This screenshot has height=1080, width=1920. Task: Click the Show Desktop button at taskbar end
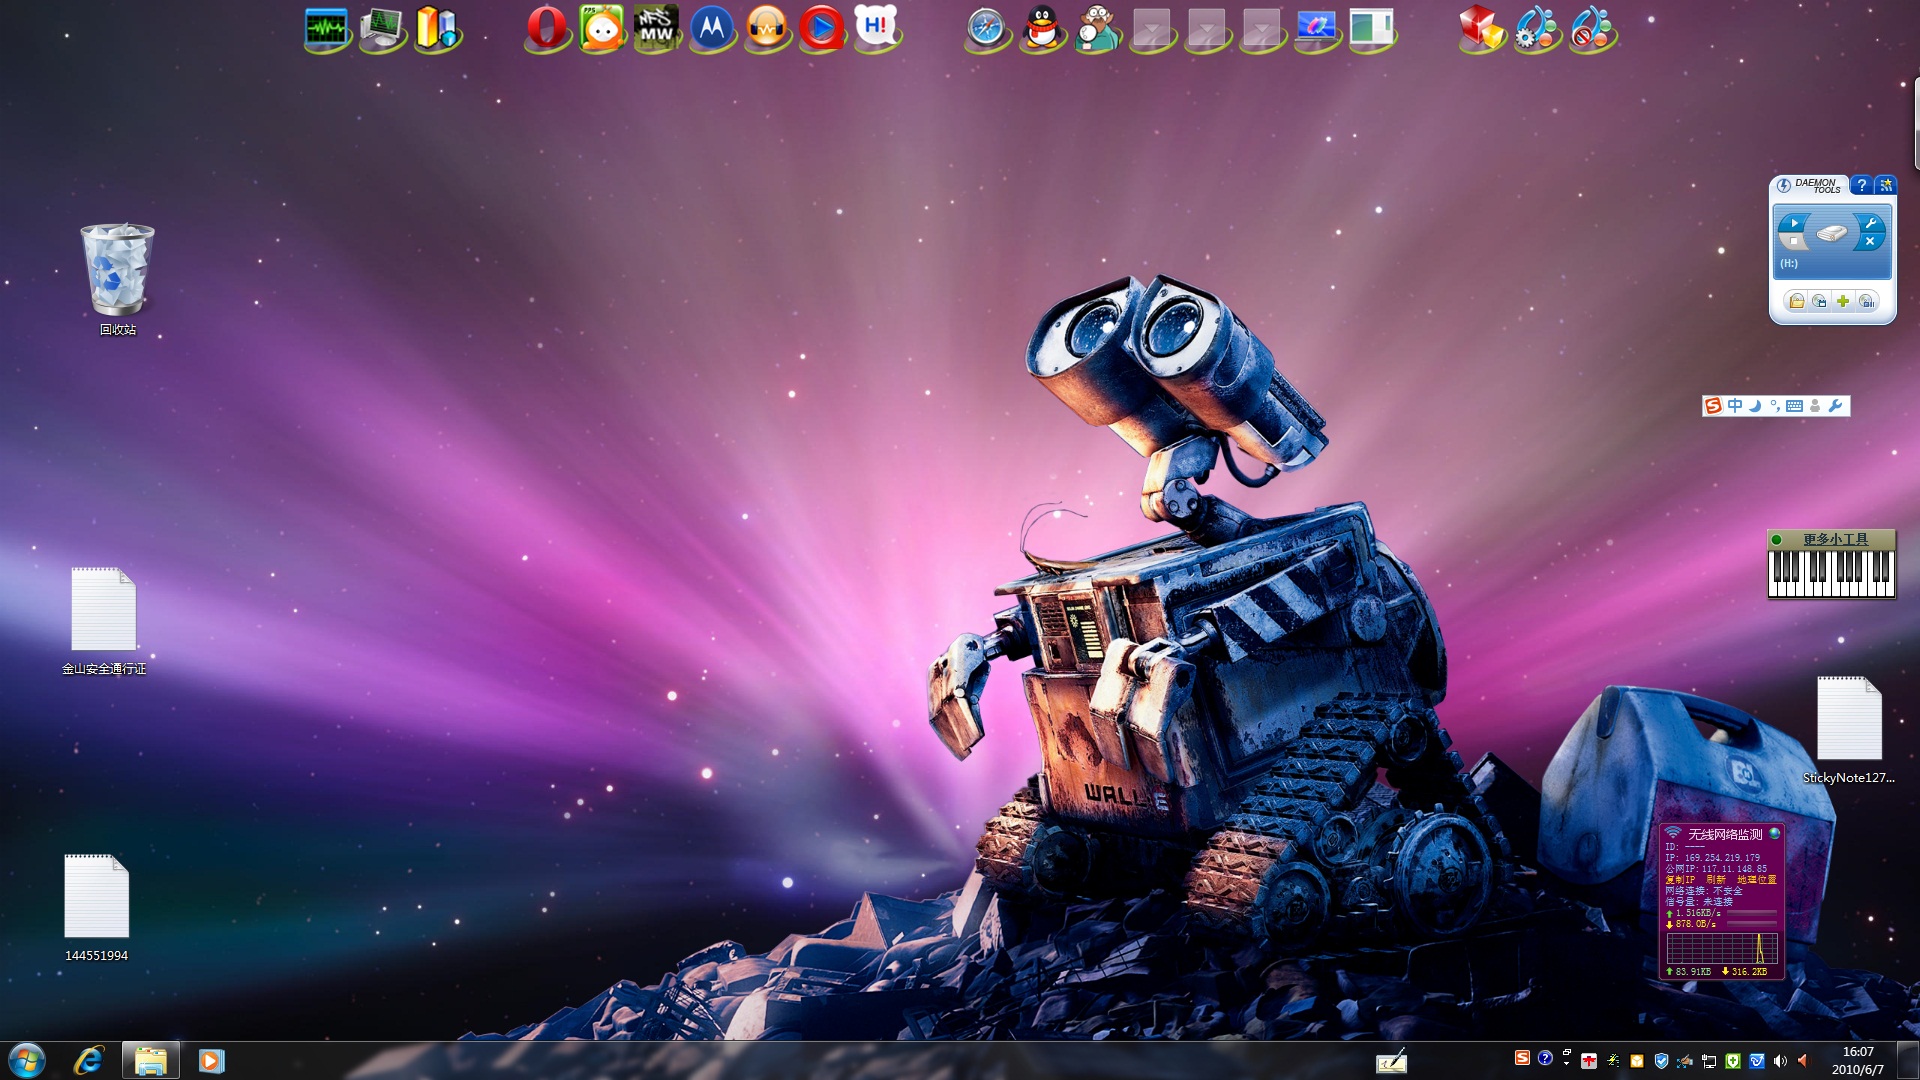[x=1908, y=1060]
